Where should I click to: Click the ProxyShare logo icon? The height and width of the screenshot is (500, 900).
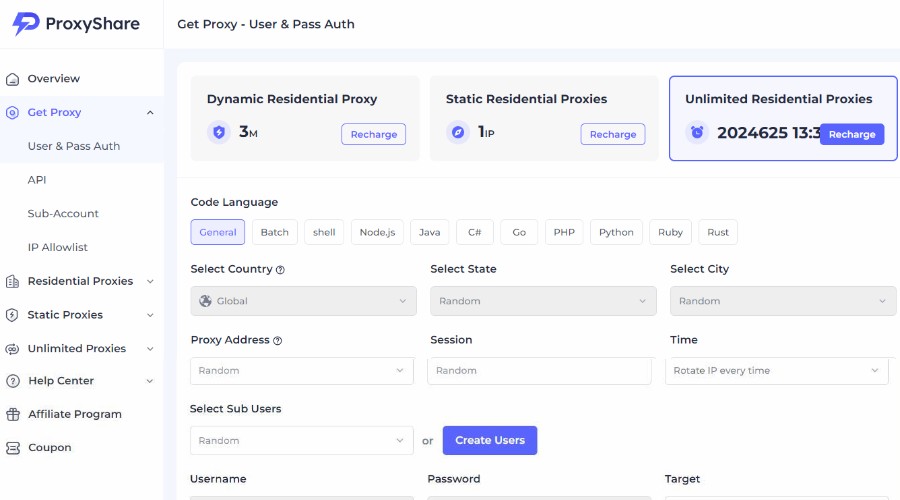(26, 24)
